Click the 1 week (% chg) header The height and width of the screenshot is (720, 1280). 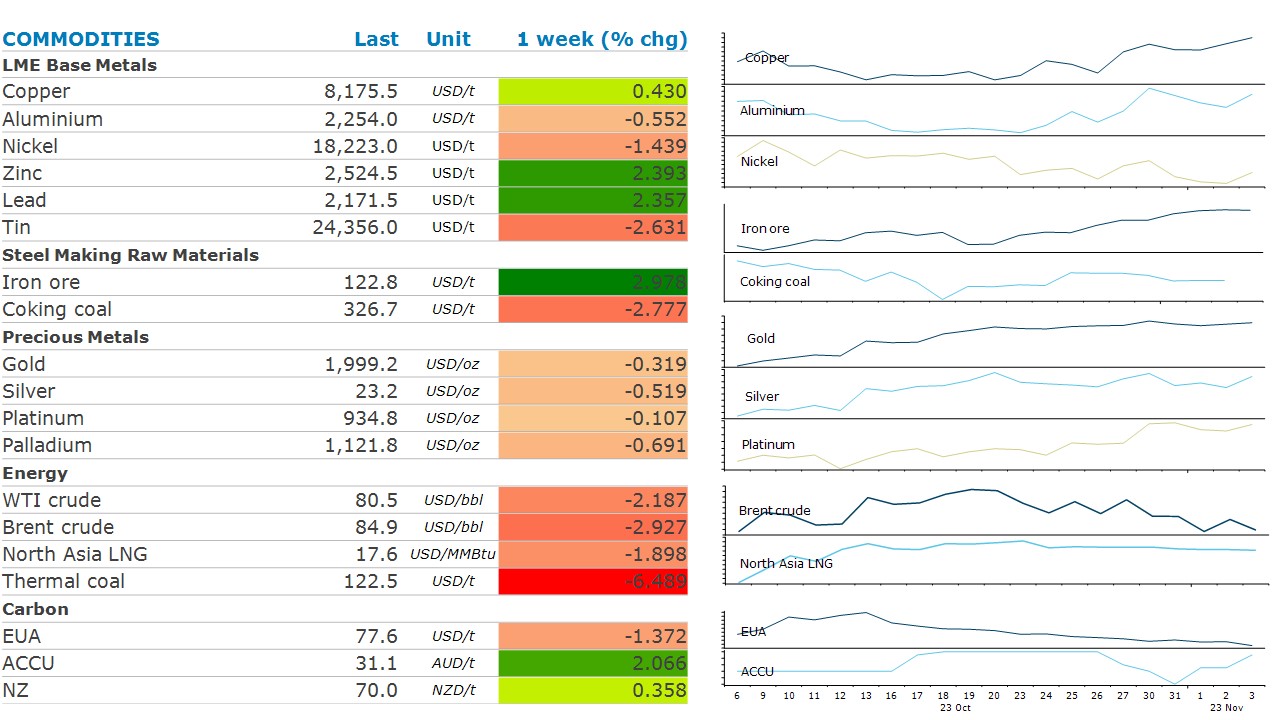(x=602, y=40)
